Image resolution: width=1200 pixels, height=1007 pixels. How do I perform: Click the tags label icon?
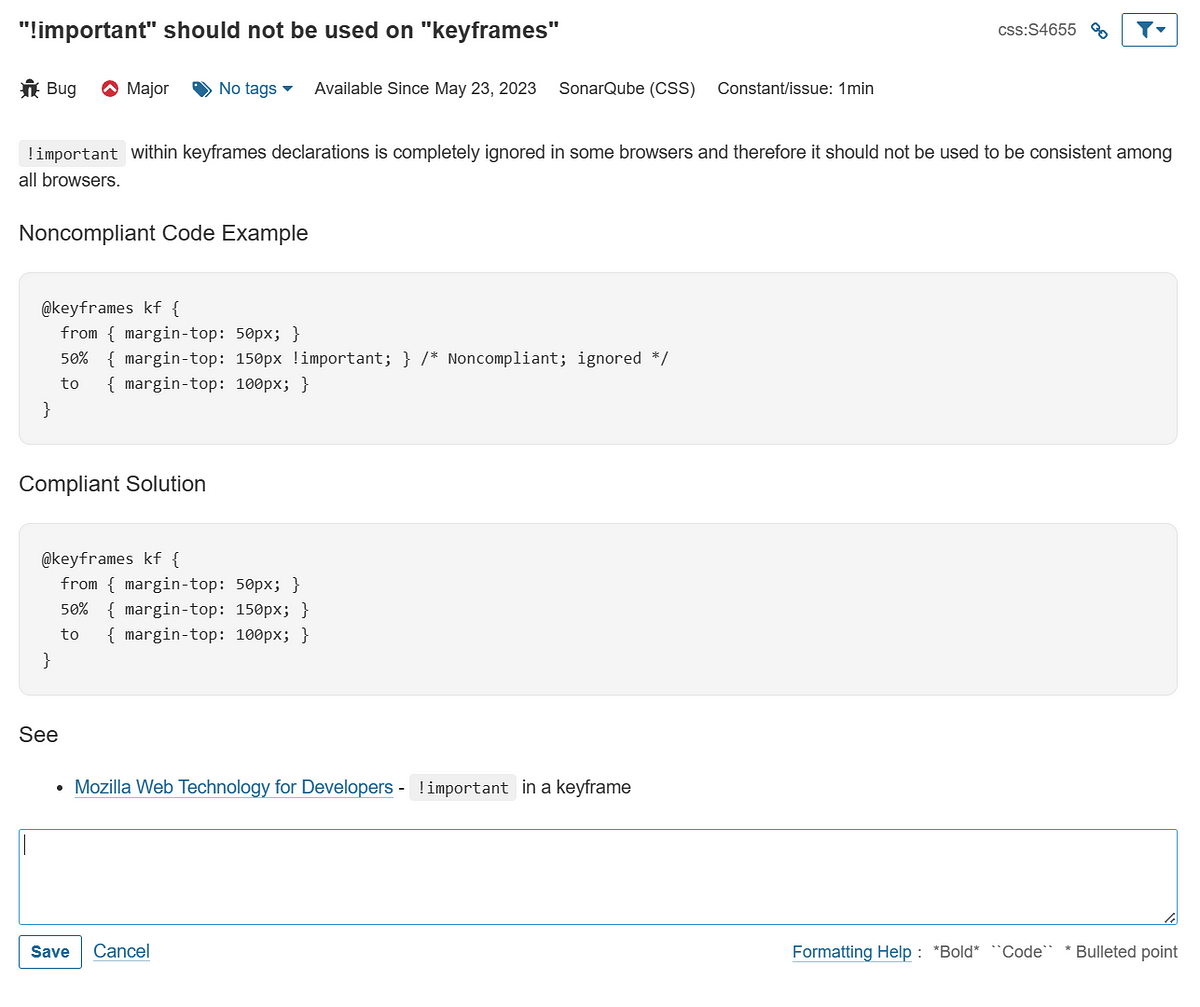202,89
